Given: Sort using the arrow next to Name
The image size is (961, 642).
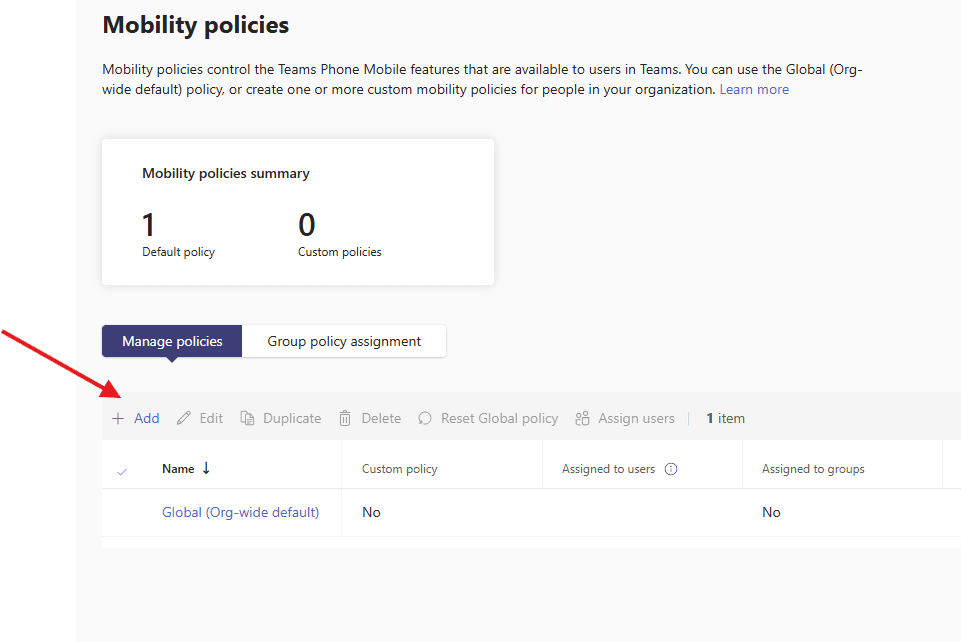Looking at the screenshot, I should (x=206, y=468).
